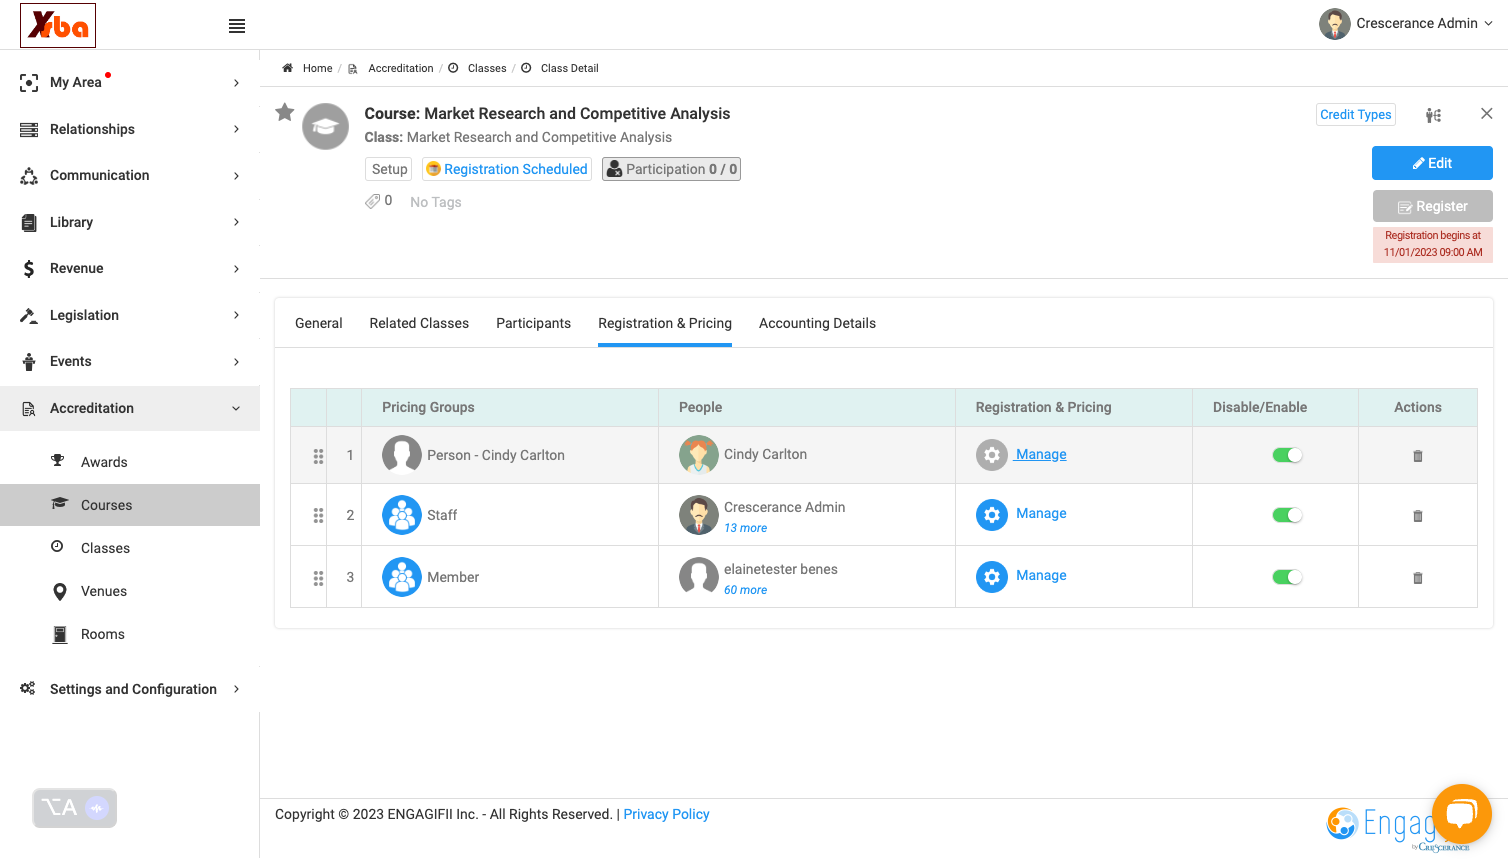Expand Settings and Configuration menu
Viewport: 1508px width, 860px height.
click(x=130, y=689)
